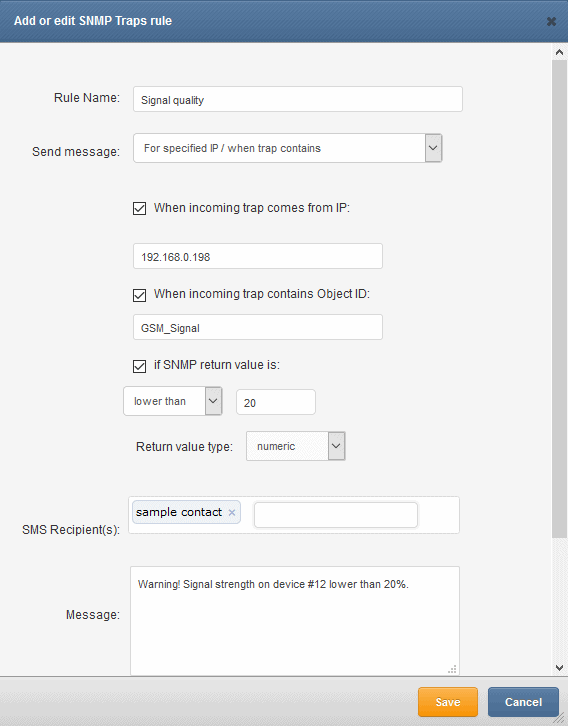Open the Send message dropdown
This screenshot has width=568, height=726.
click(433, 148)
